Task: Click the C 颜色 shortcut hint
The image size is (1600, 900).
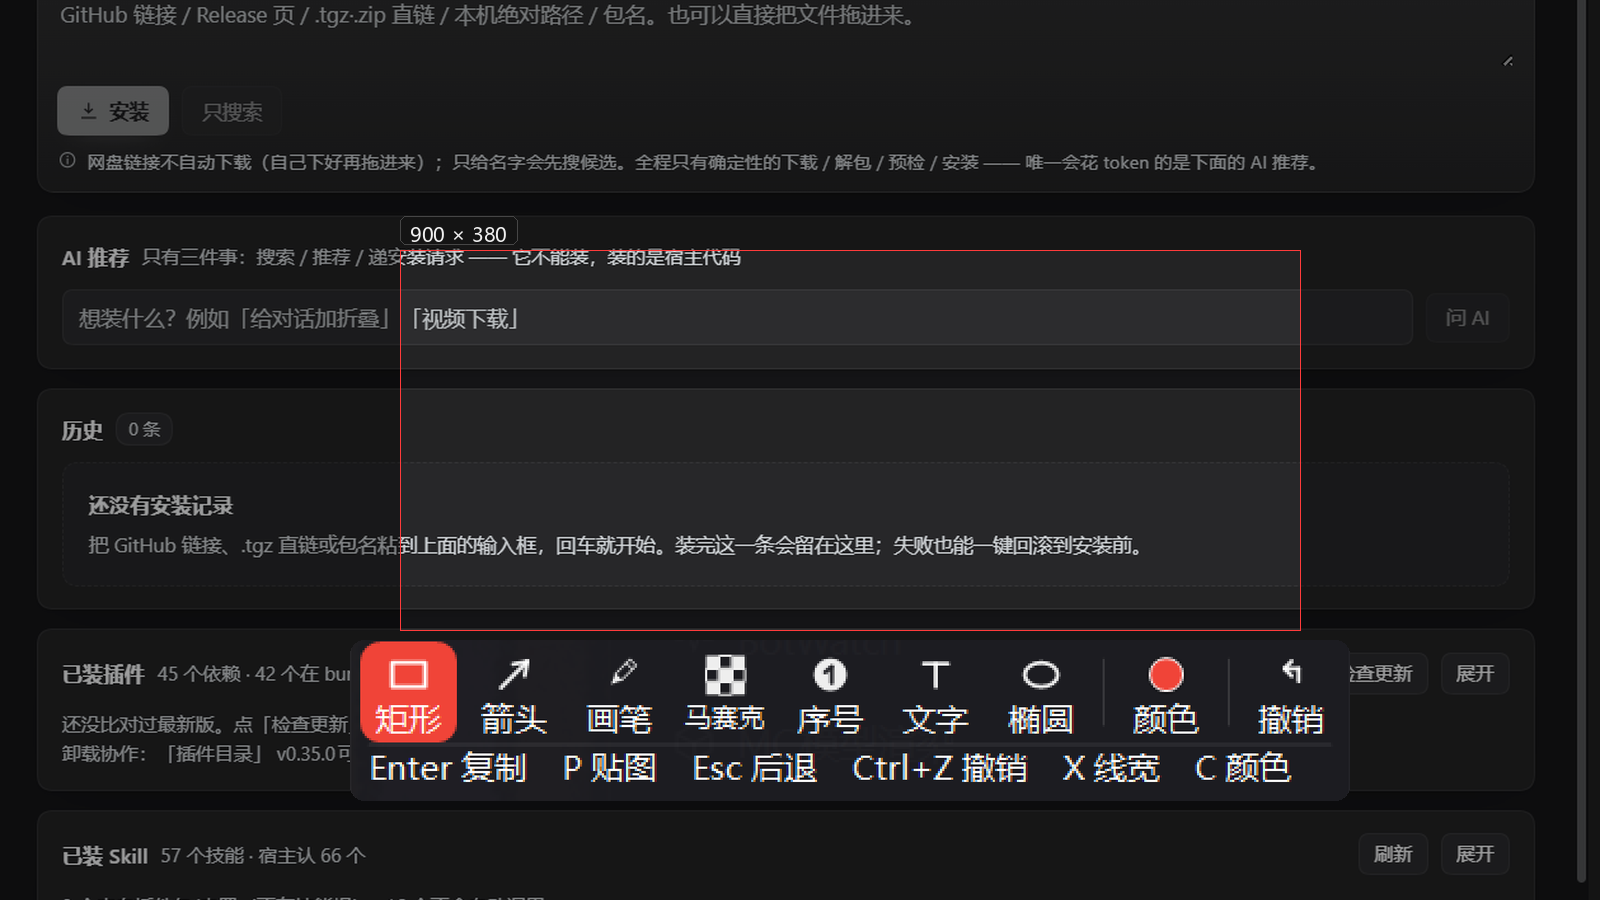Action: pos(1243,768)
